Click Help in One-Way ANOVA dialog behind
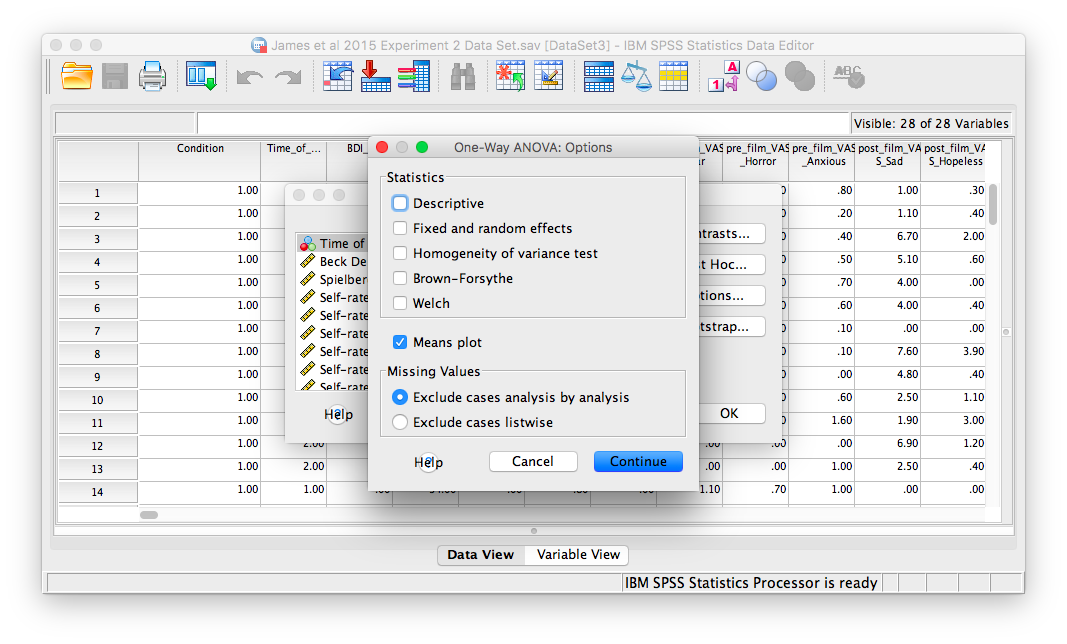Screen dimensions: 1067x644 (x=338, y=414)
